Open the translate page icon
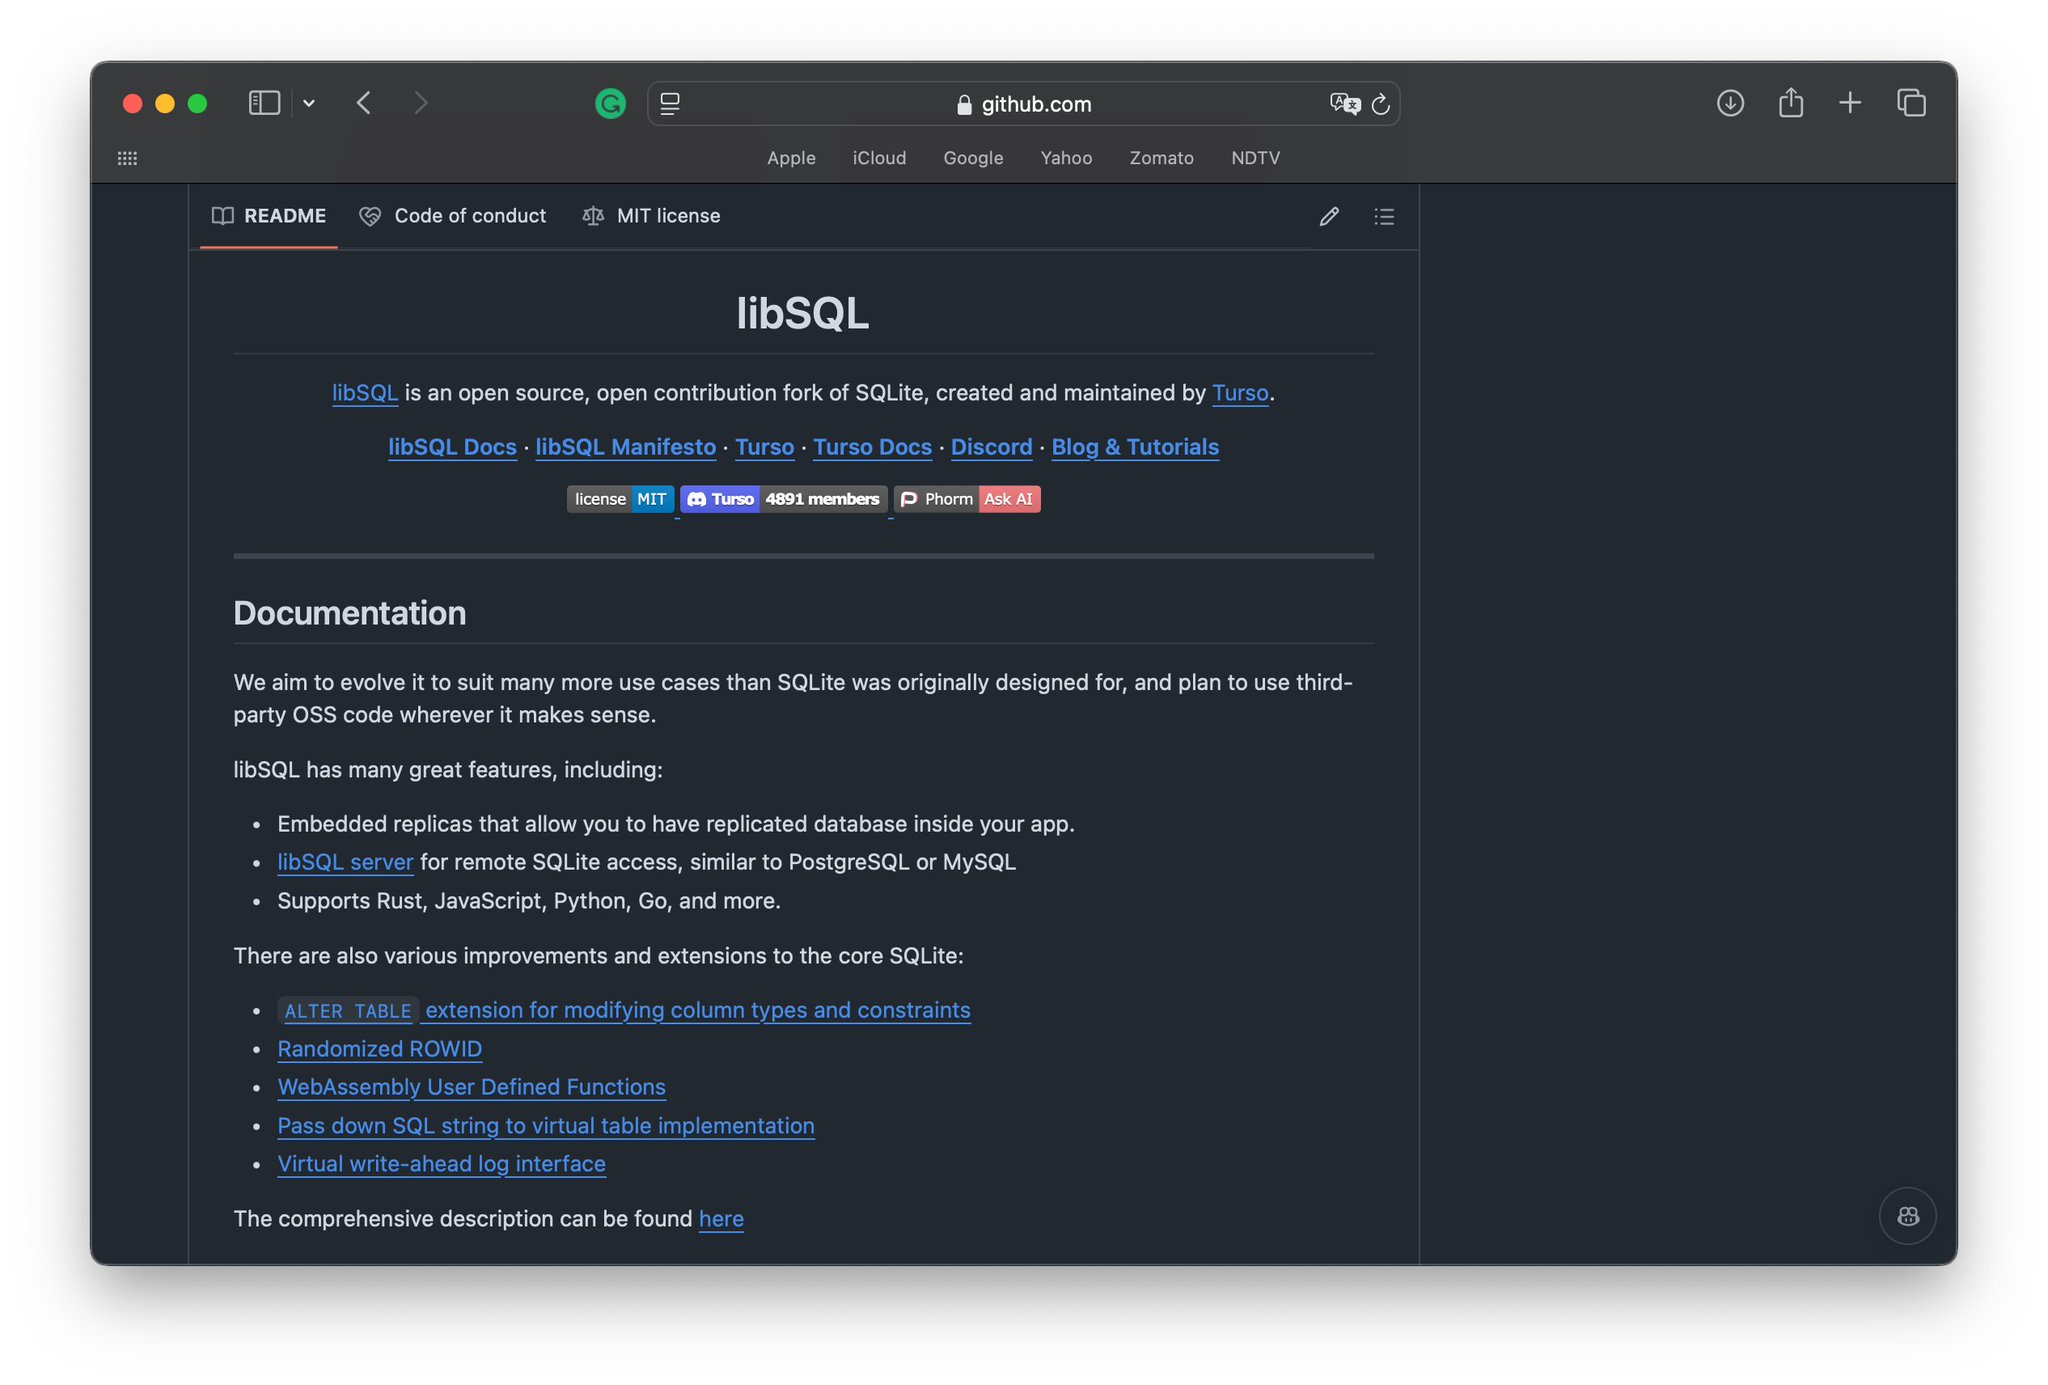The width and height of the screenshot is (2048, 1385). 1344,103
